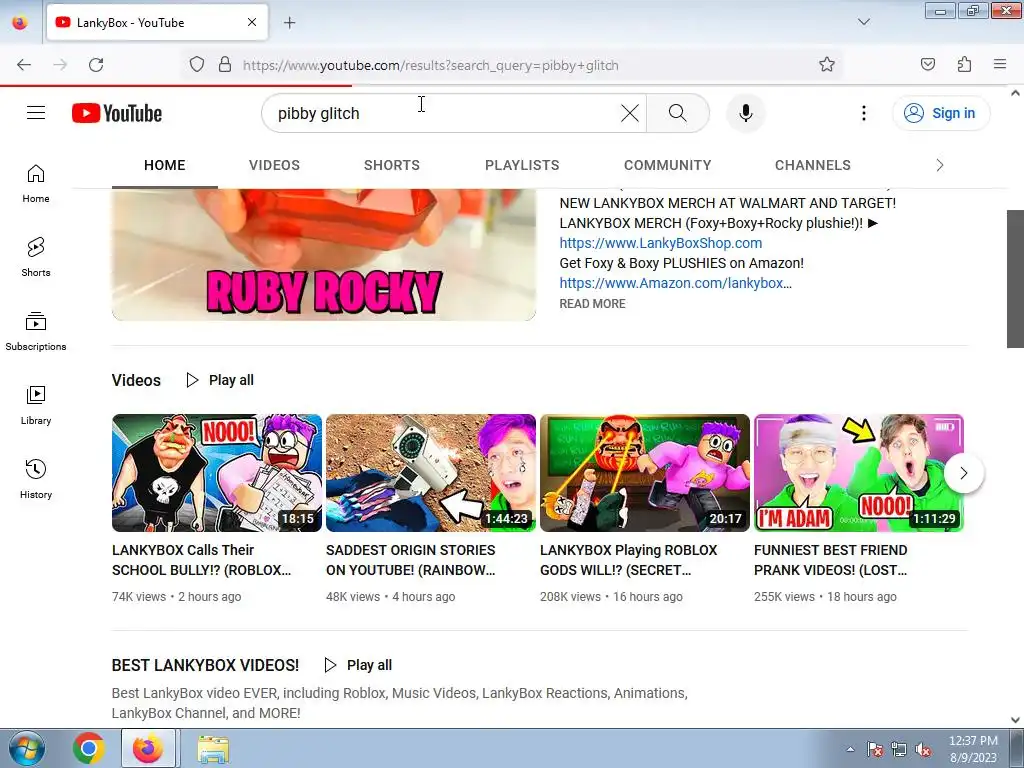Play all in the Videos section
This screenshot has height=768, width=1024.
tap(220, 380)
